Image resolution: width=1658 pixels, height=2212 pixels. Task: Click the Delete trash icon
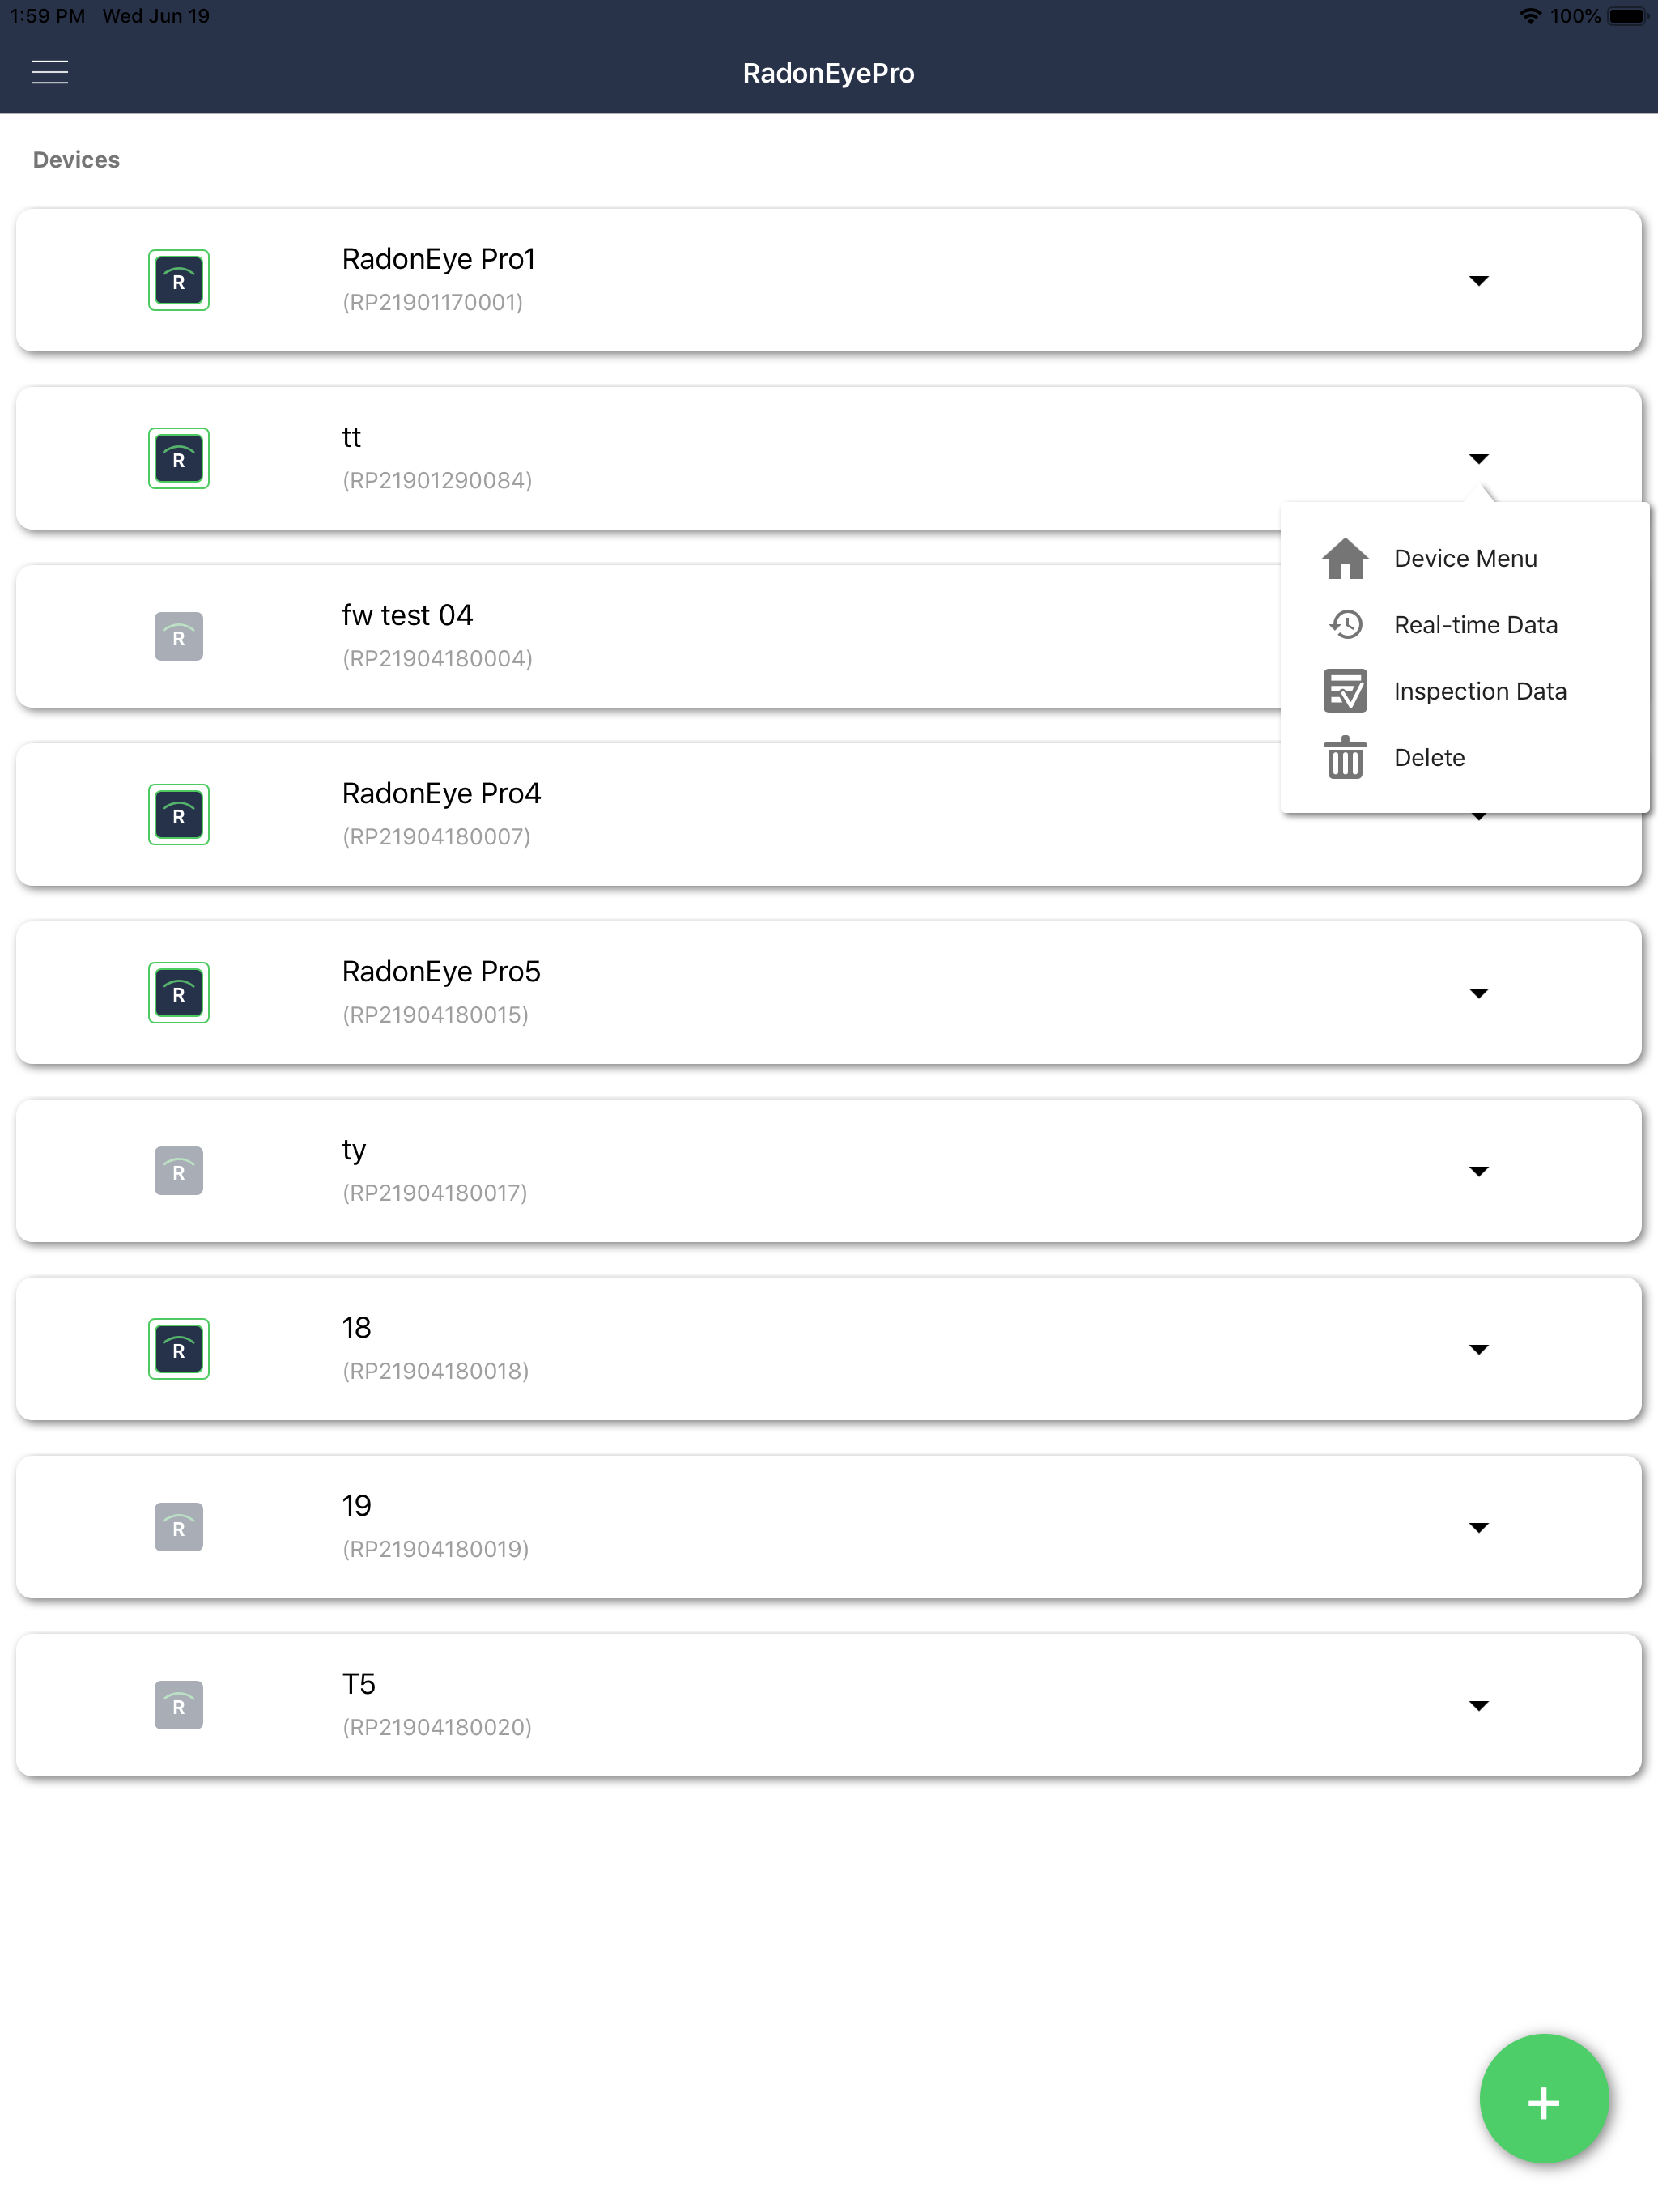[1344, 758]
